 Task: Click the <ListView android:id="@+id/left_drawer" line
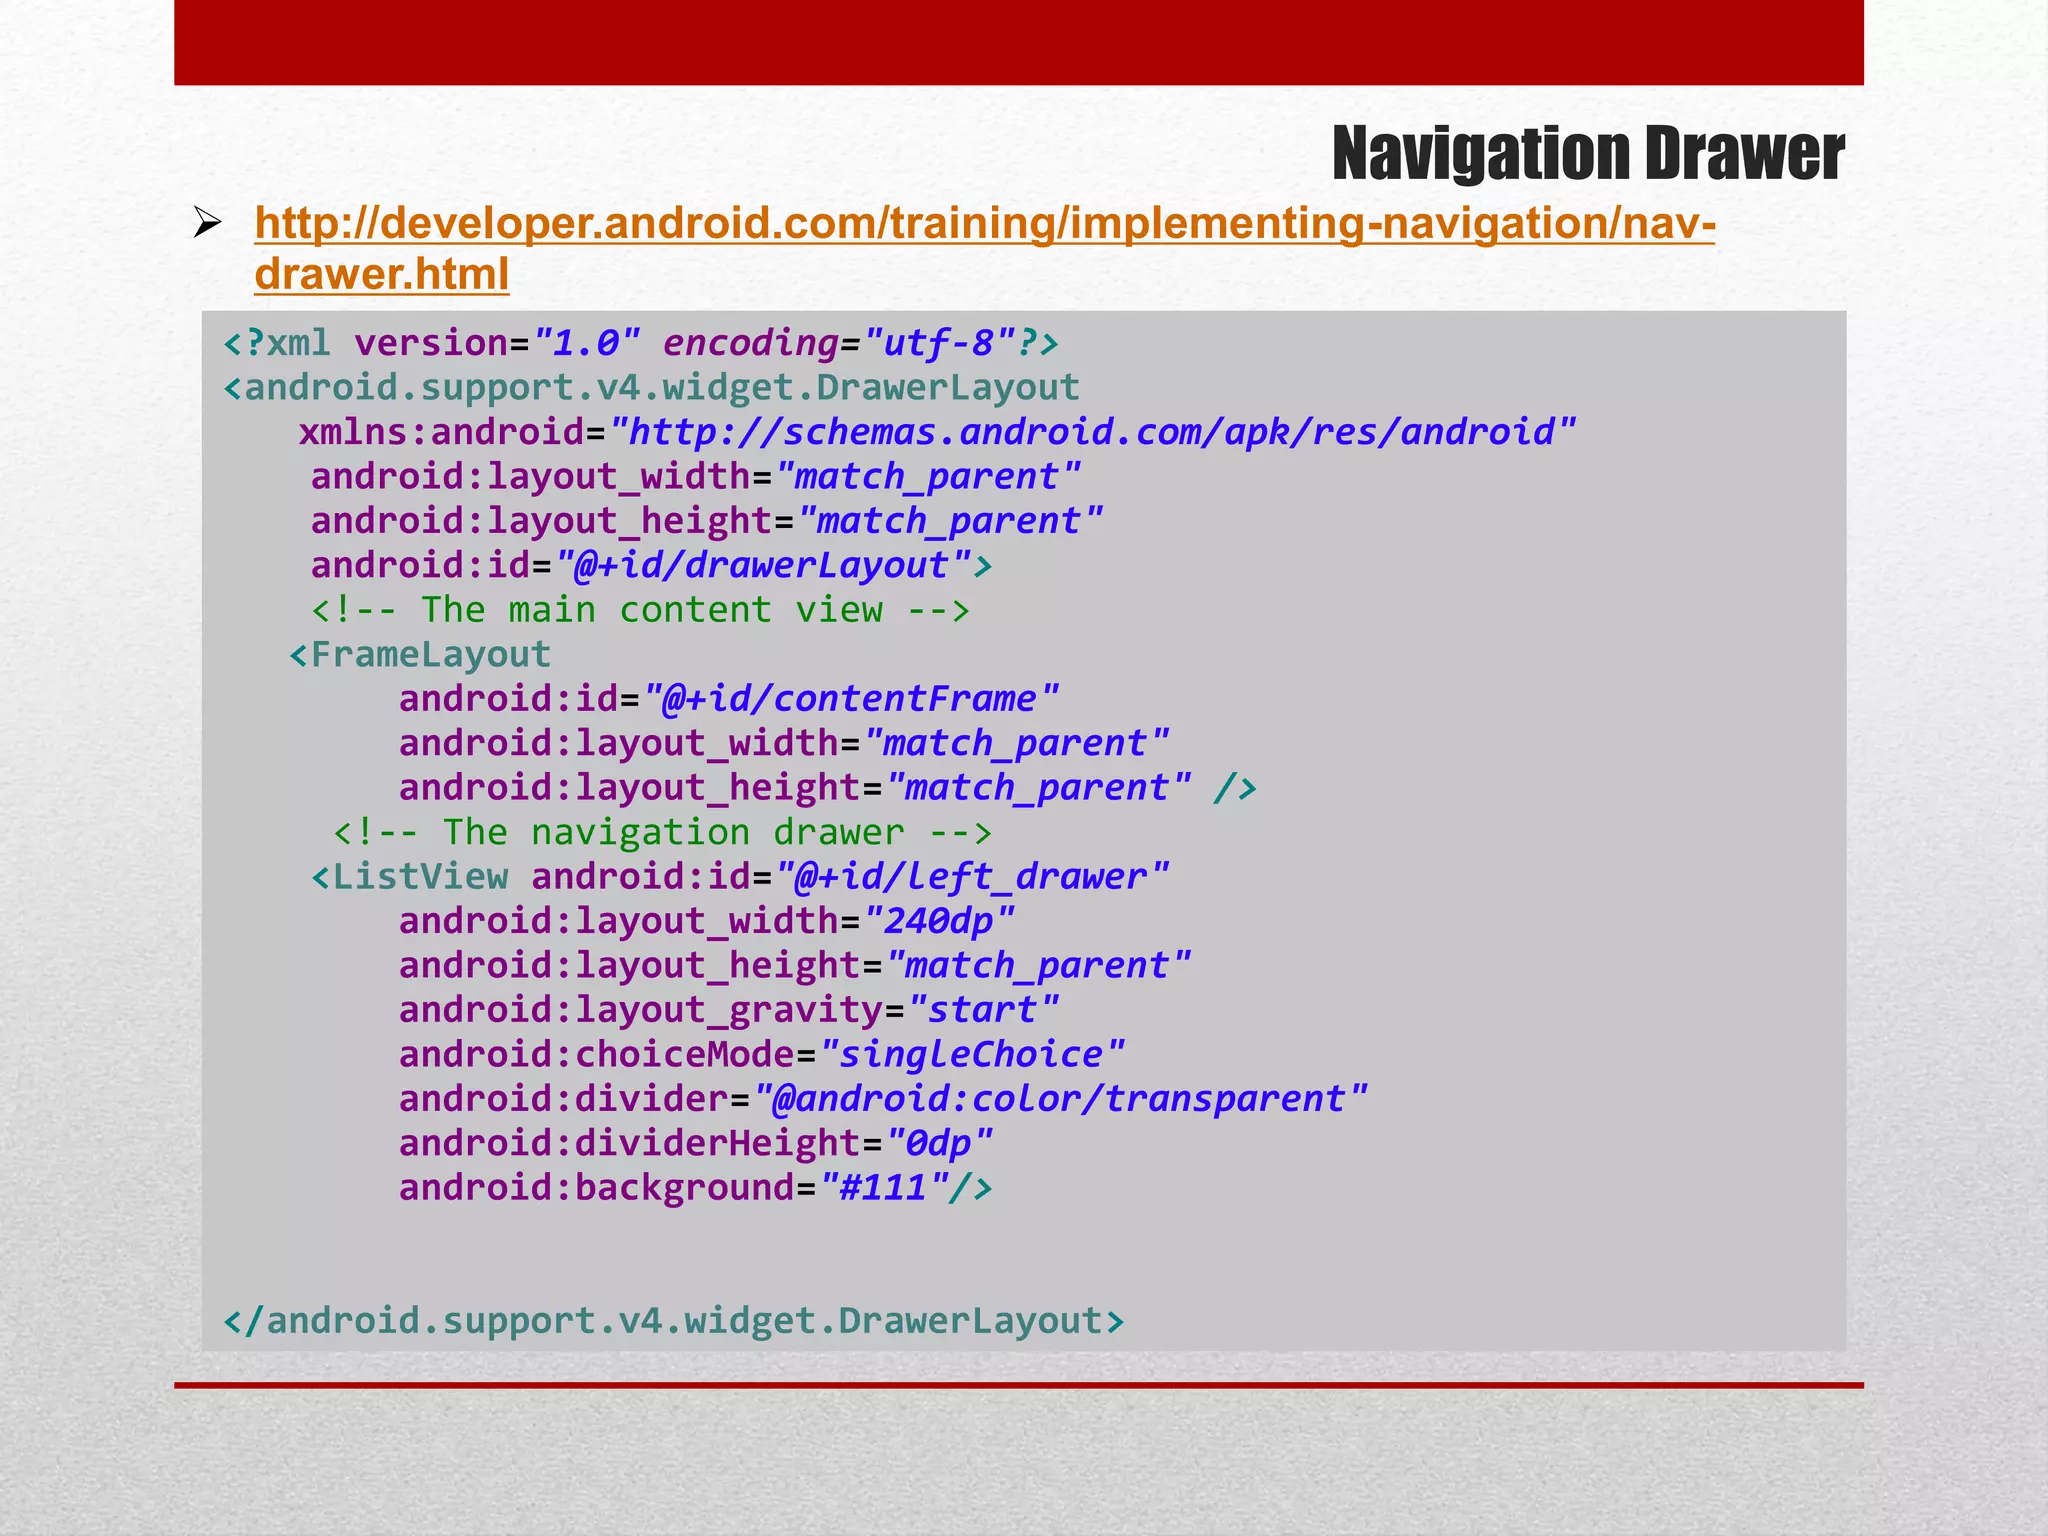[740, 876]
